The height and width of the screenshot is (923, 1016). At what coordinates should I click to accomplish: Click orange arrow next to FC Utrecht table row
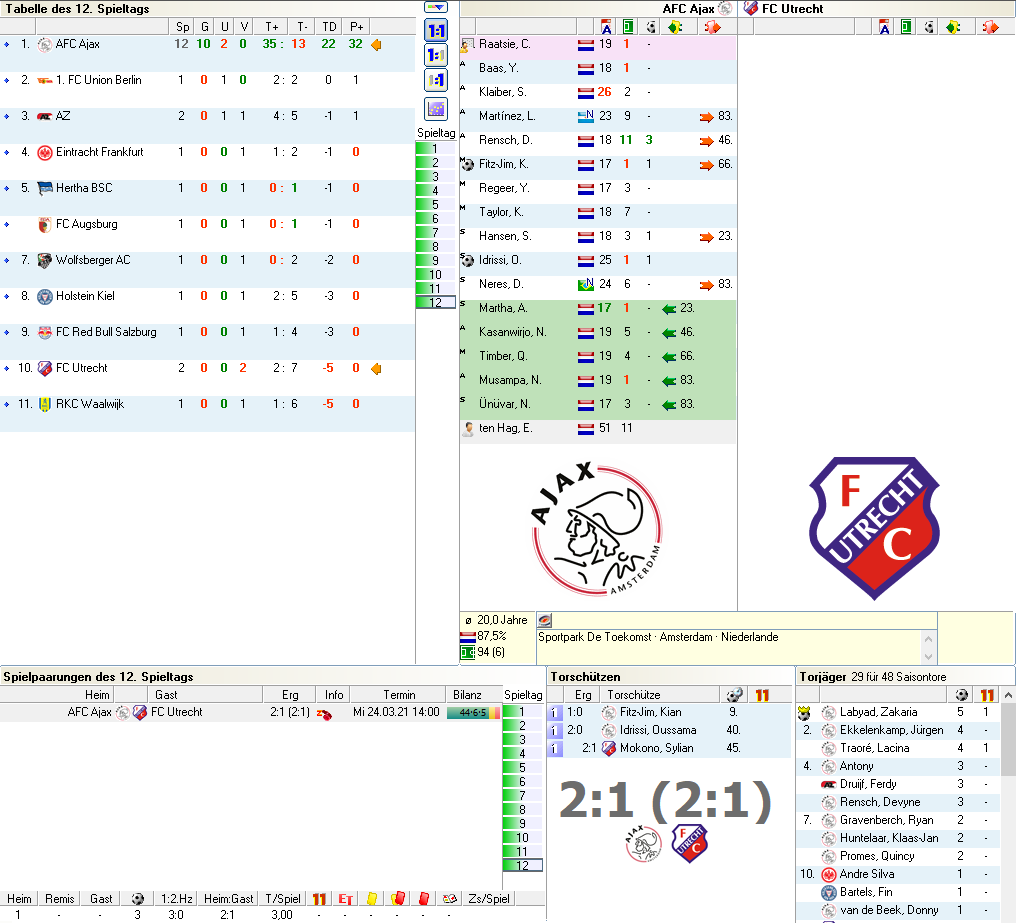pyautogui.click(x=376, y=369)
